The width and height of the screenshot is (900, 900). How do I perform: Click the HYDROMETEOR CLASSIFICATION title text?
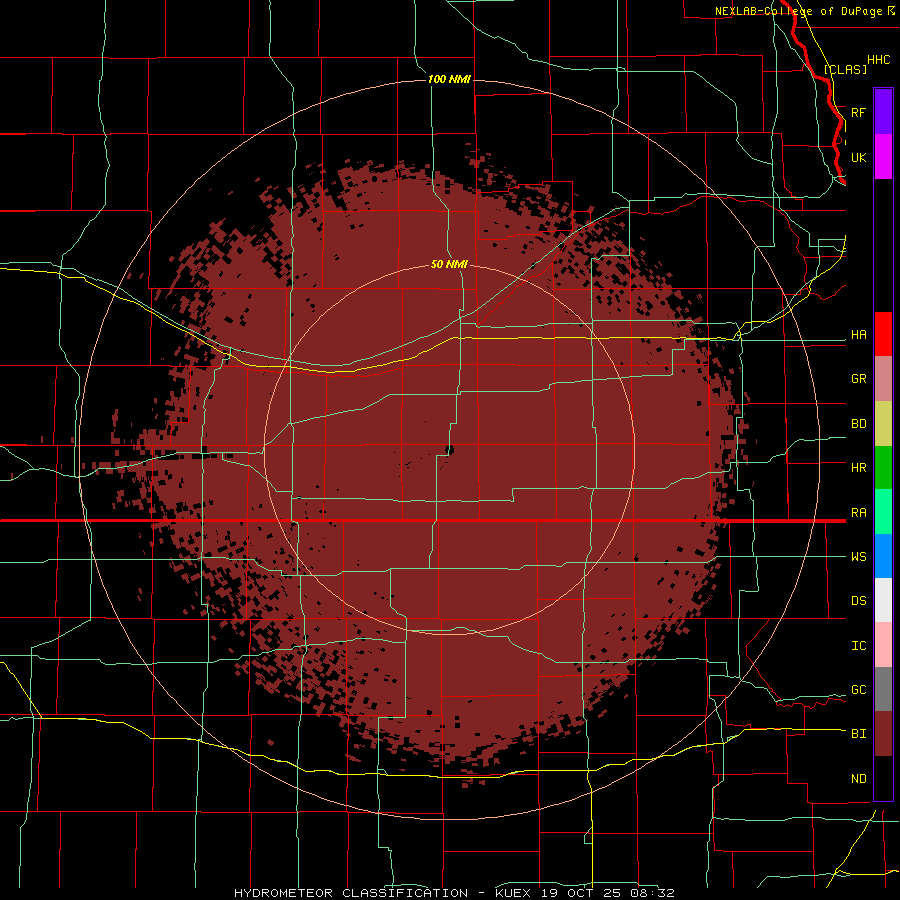pos(351,893)
